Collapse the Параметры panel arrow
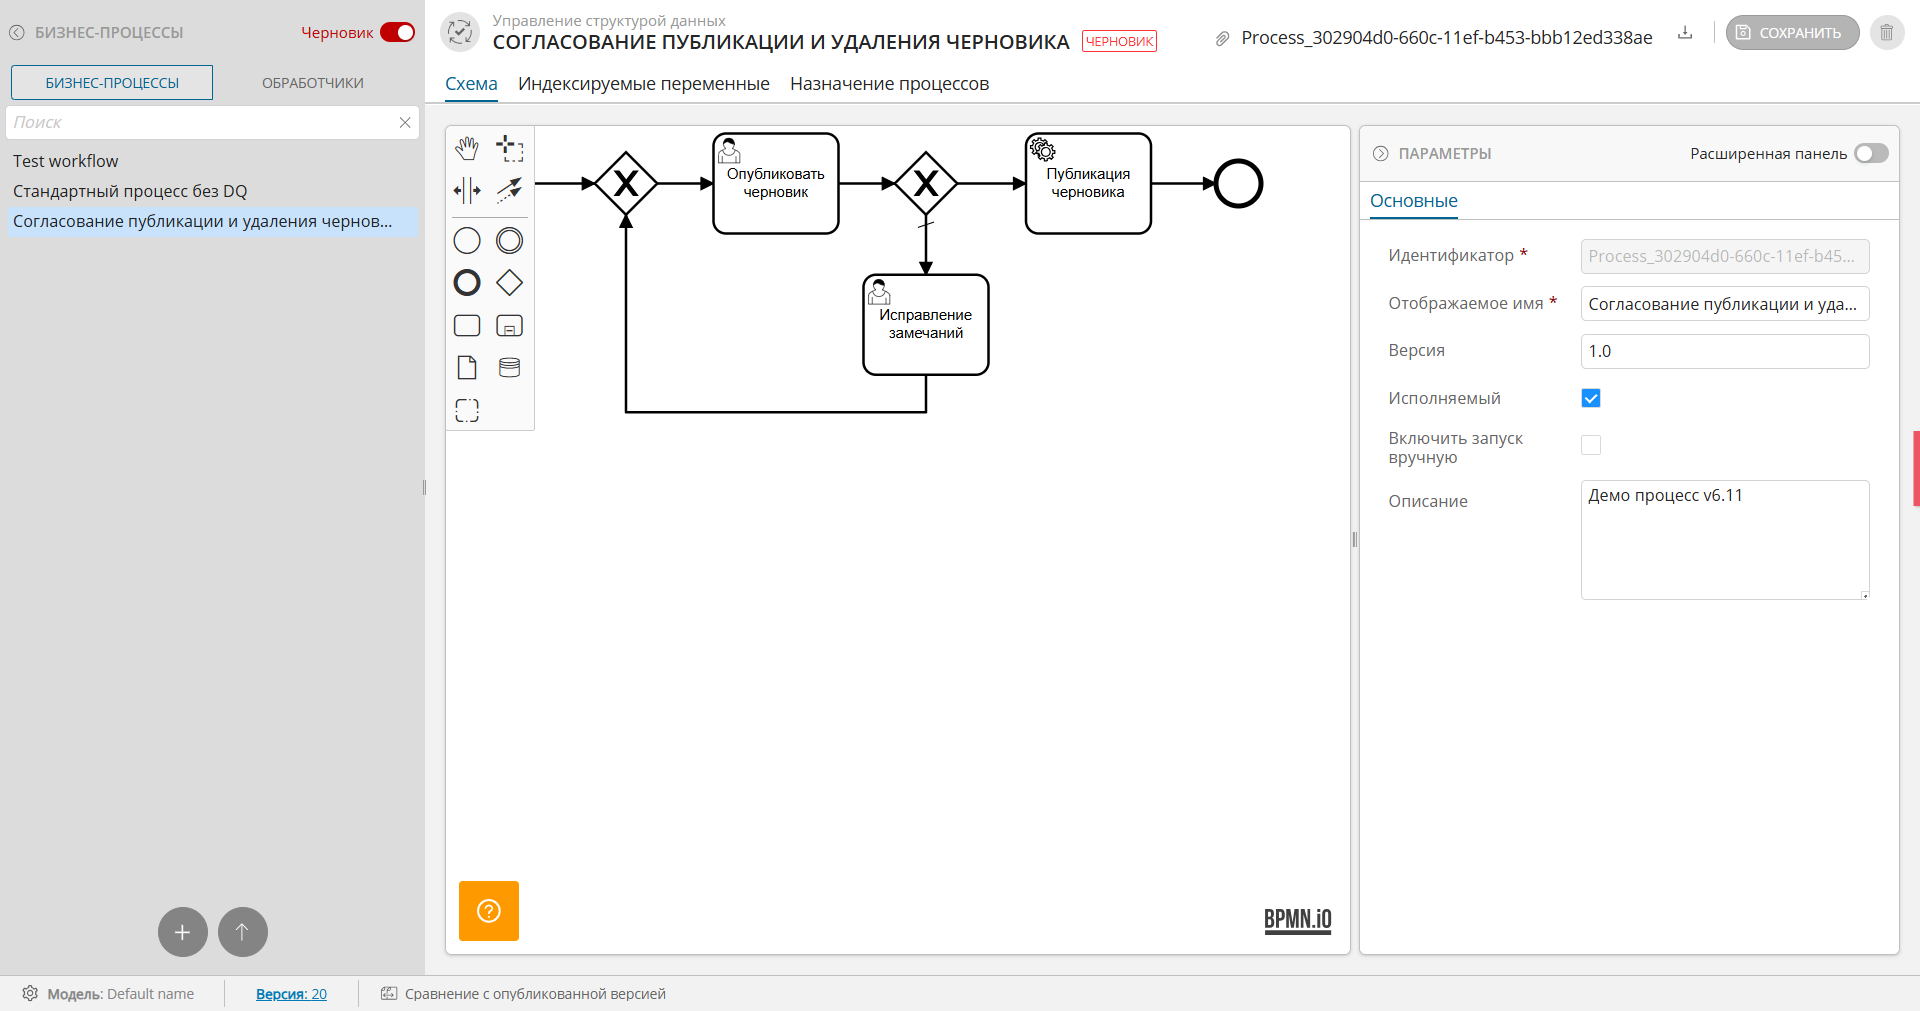This screenshot has height=1011, width=1920. [x=1381, y=153]
